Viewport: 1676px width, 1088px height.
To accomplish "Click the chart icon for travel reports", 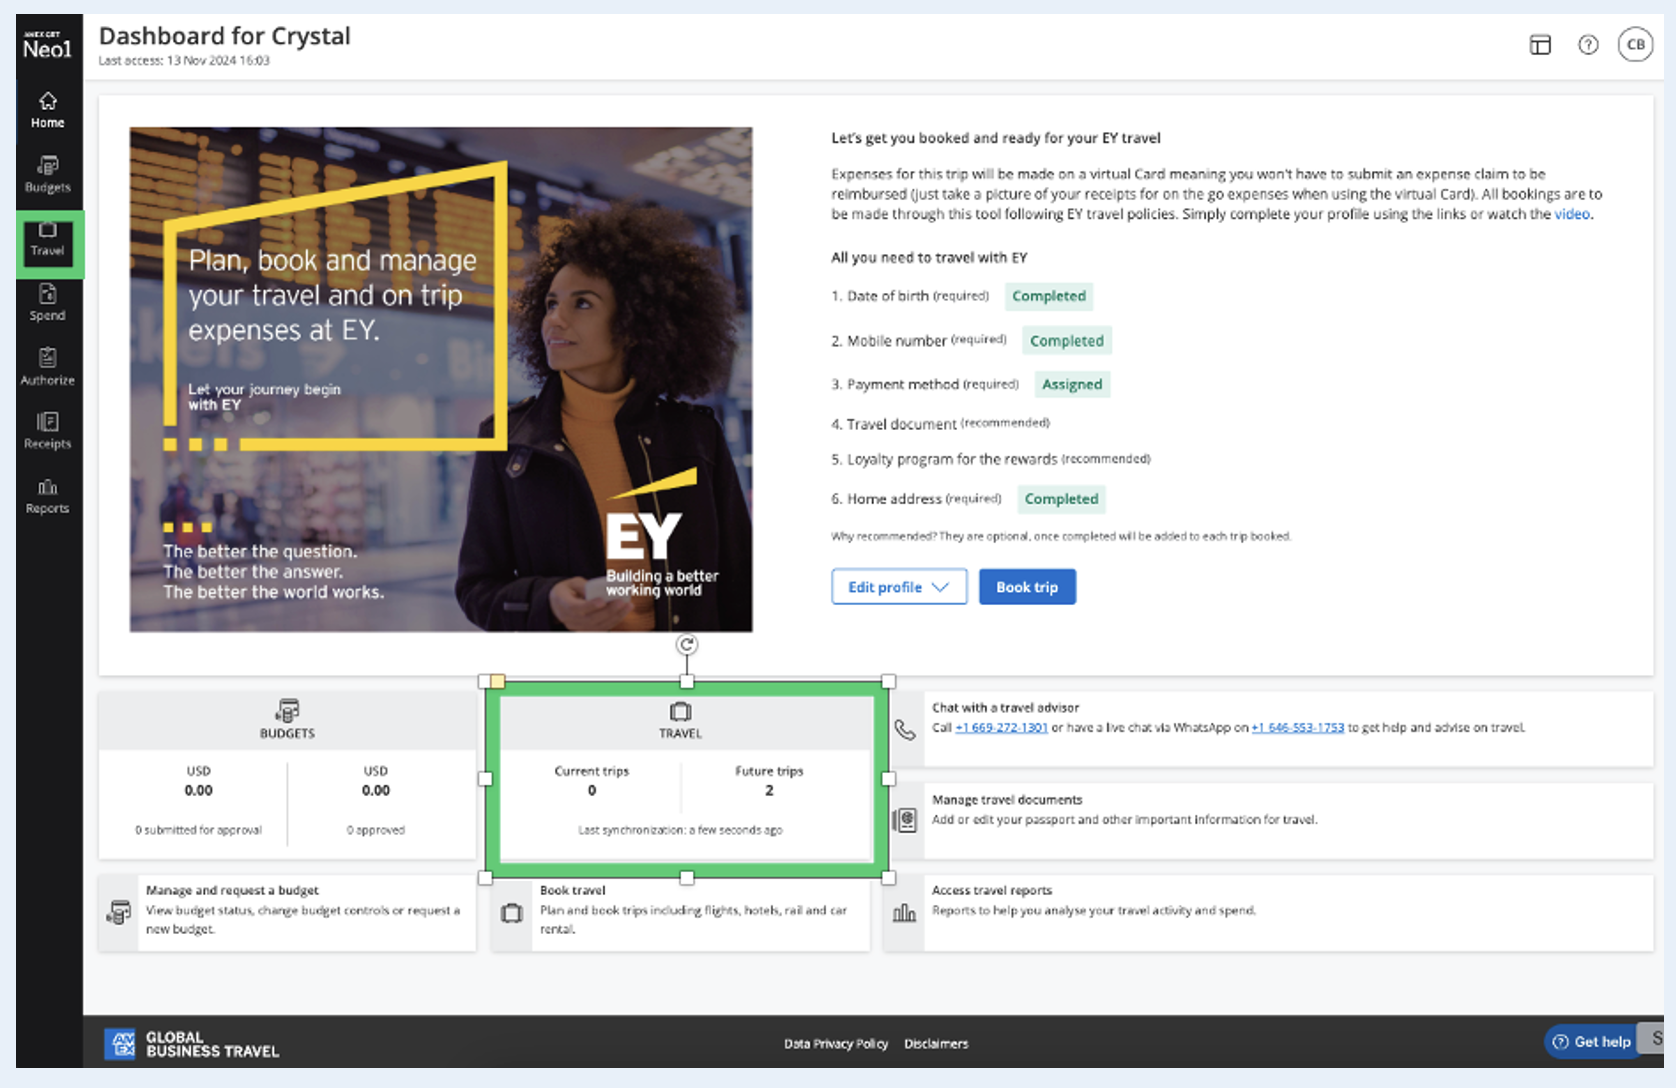I will [x=904, y=912].
